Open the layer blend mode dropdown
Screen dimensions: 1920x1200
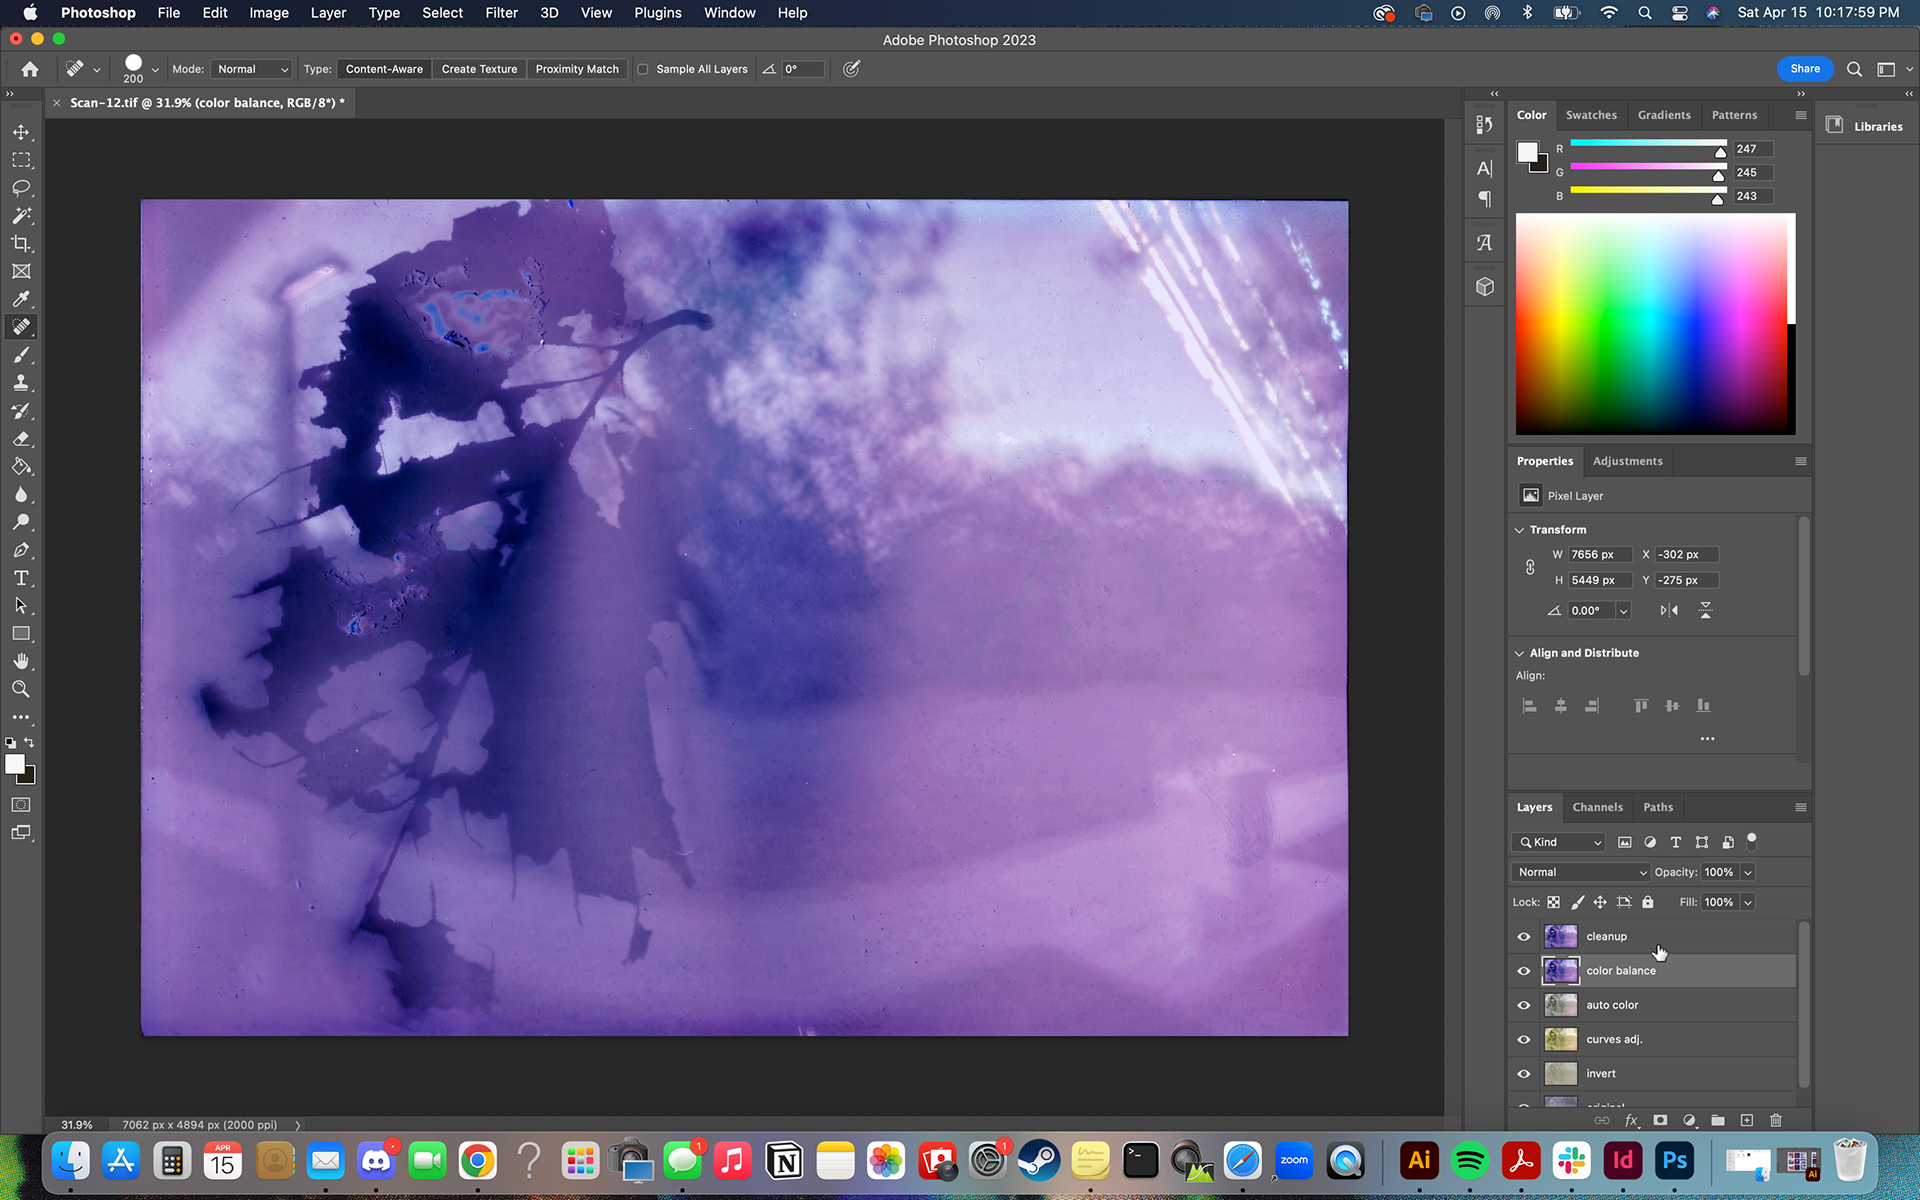click(x=1580, y=872)
